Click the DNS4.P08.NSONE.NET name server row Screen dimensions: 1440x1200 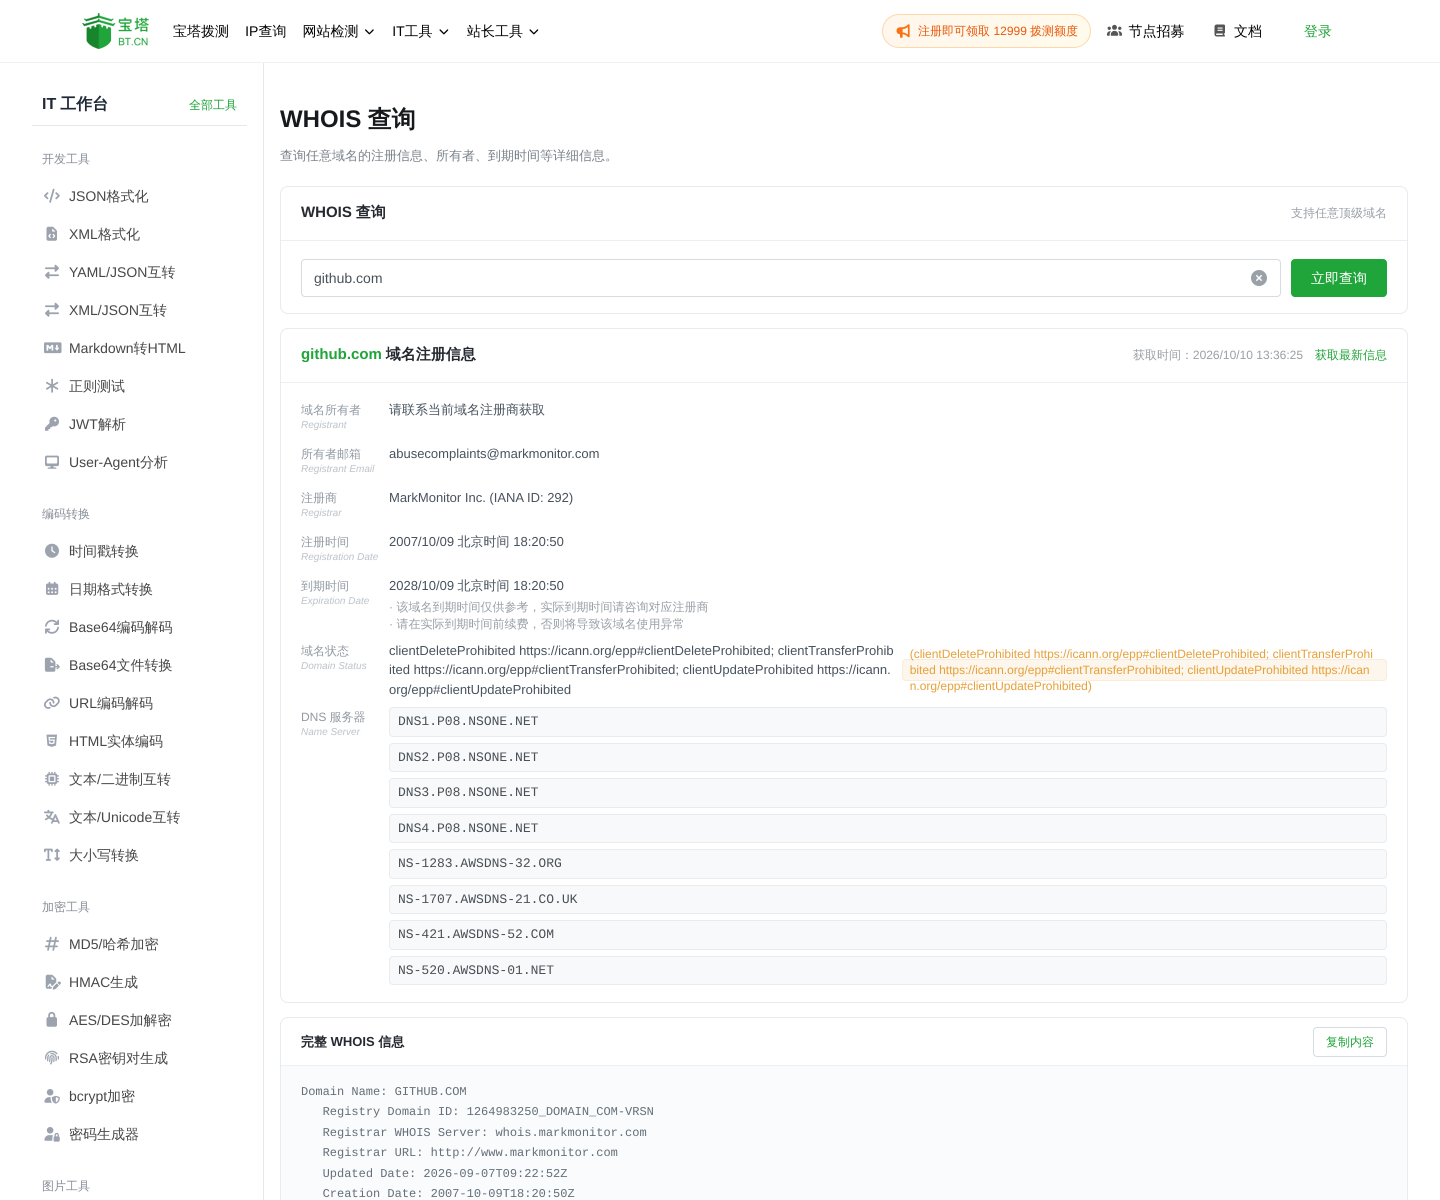point(888,828)
